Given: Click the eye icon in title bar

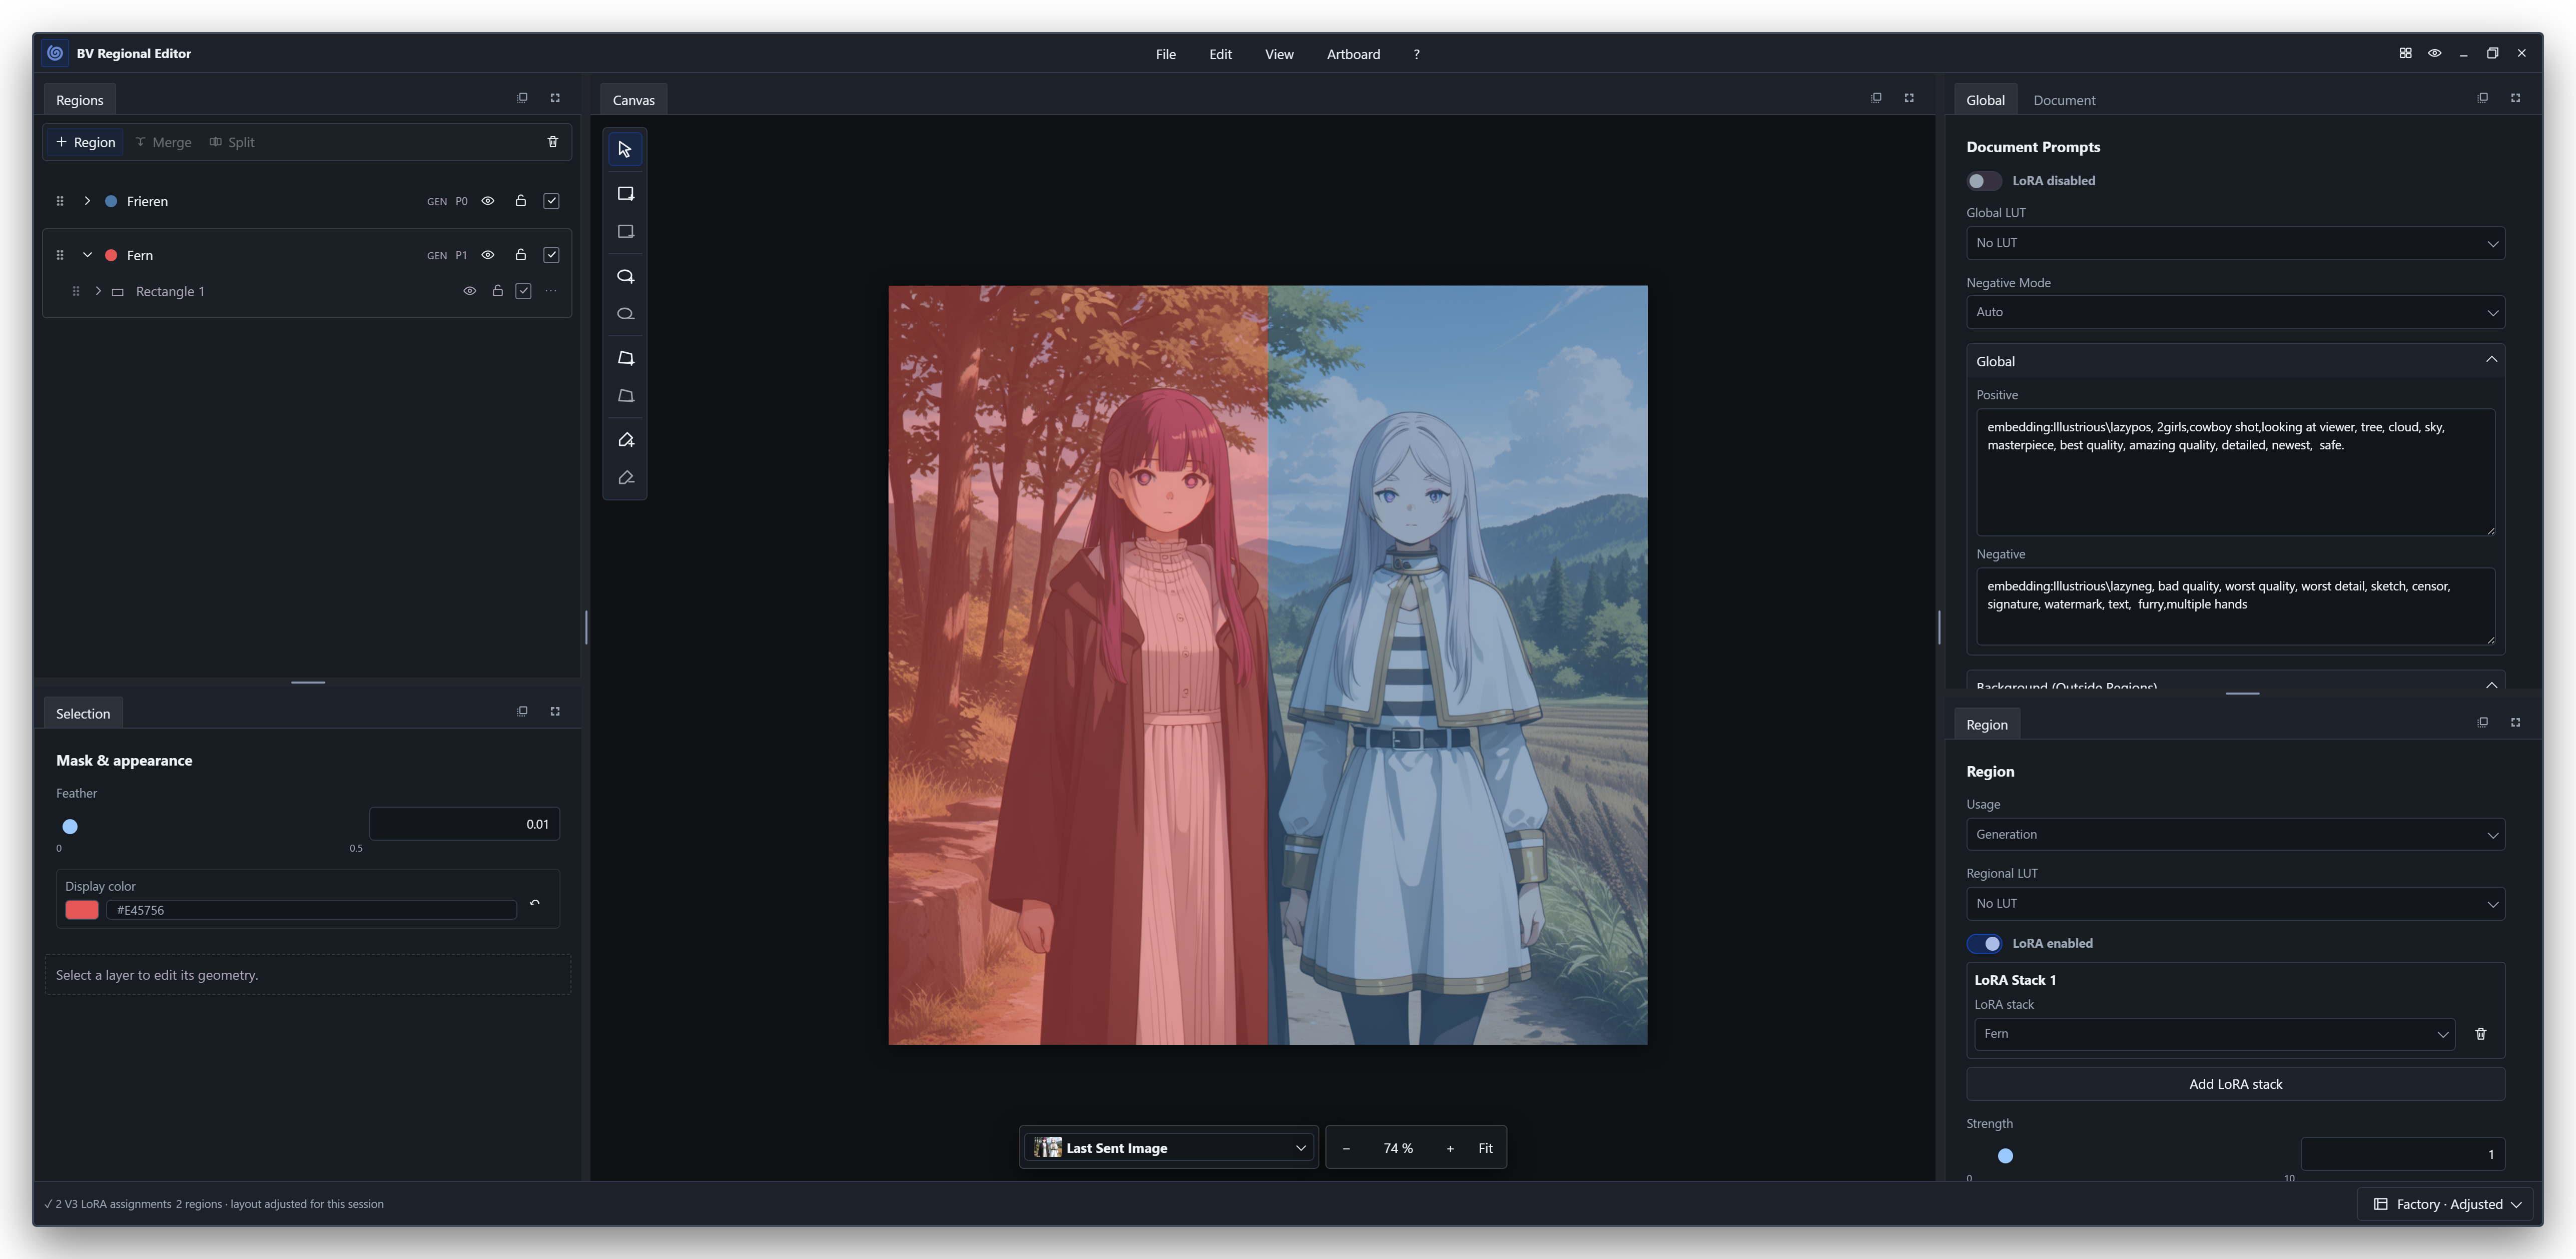Looking at the screenshot, I should (x=2434, y=53).
